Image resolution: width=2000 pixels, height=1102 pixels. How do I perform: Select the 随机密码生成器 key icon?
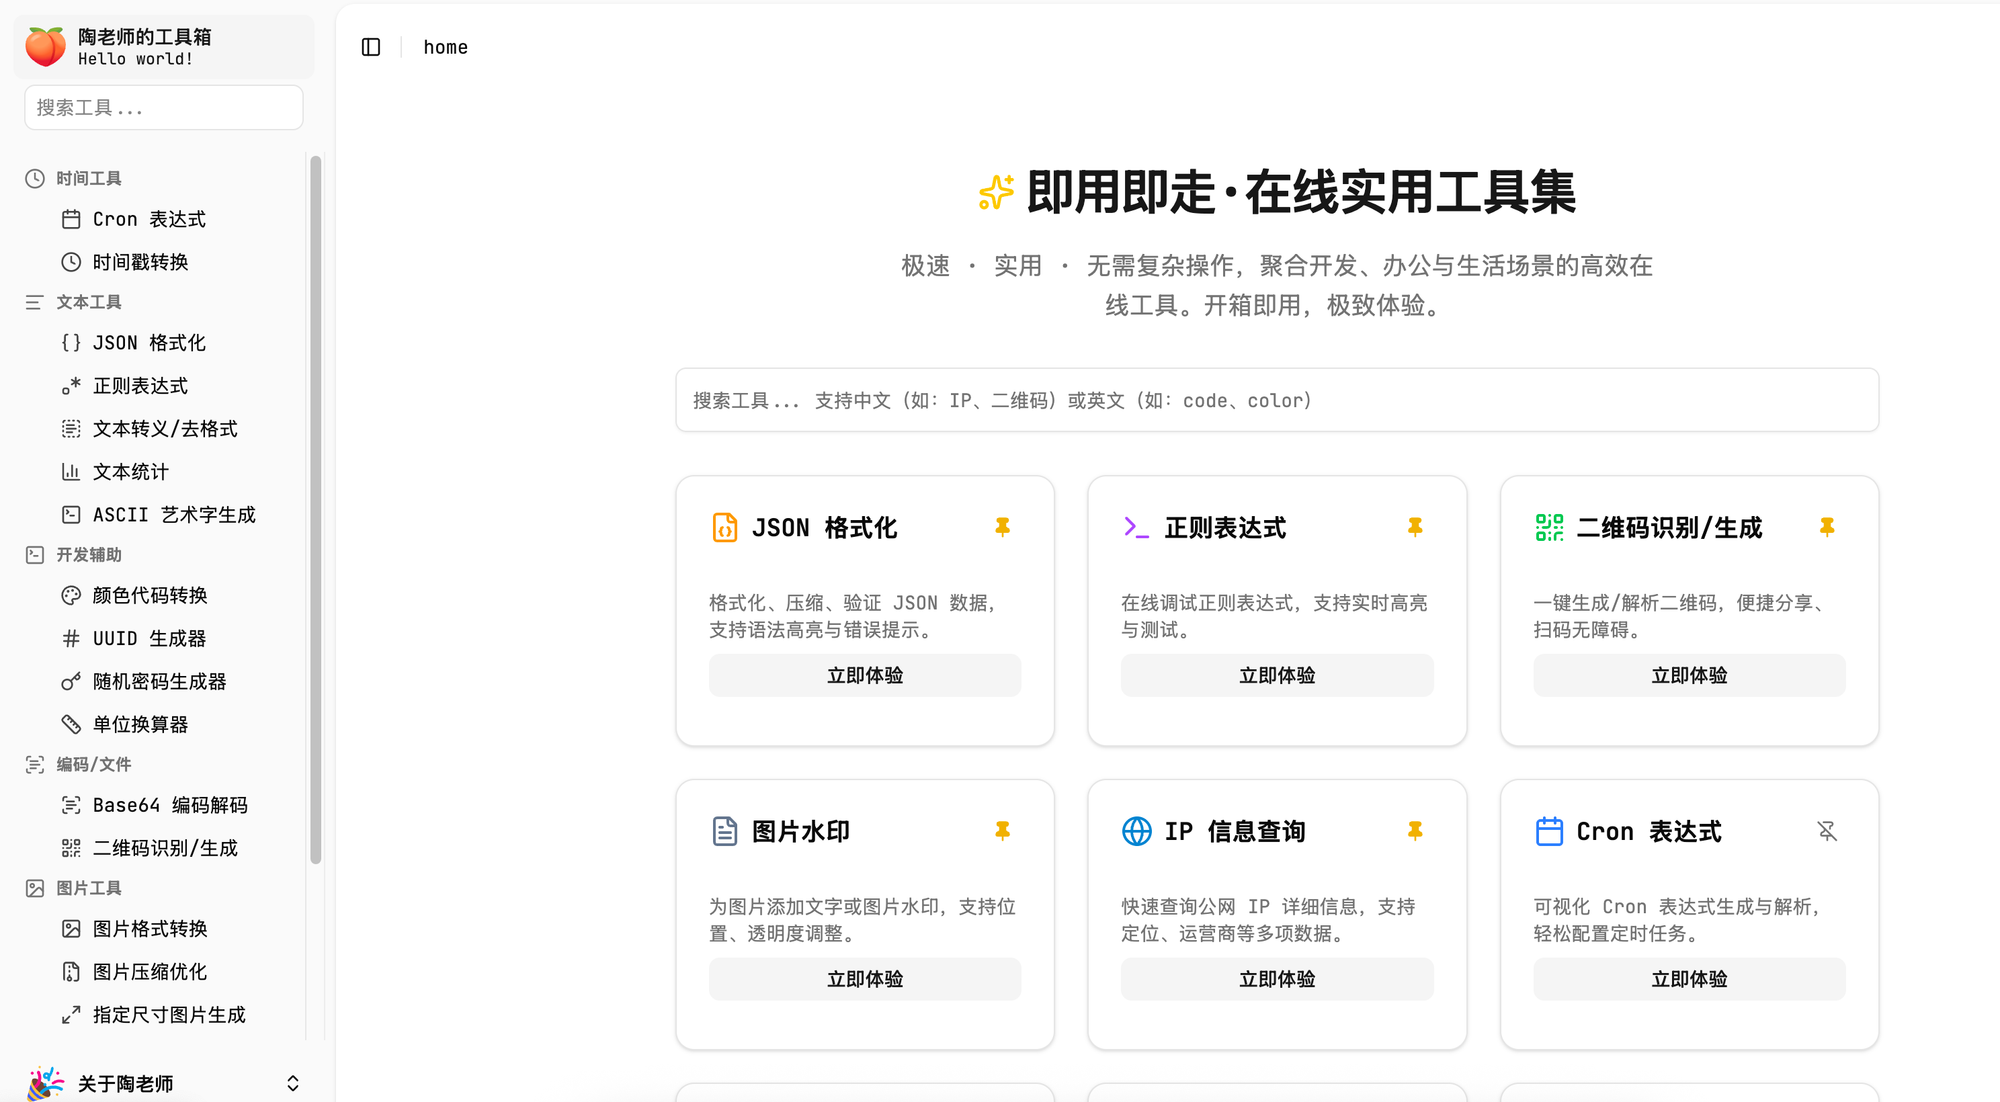[x=70, y=681]
